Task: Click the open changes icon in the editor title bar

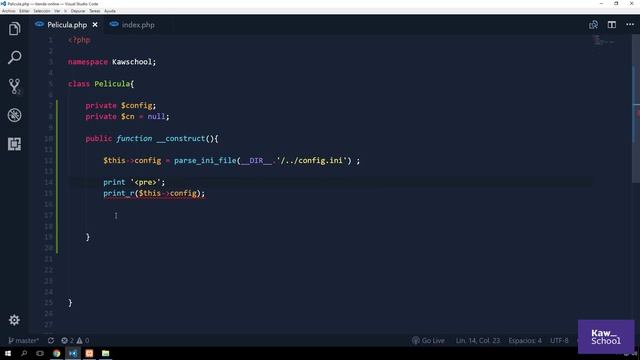Action: pos(593,25)
